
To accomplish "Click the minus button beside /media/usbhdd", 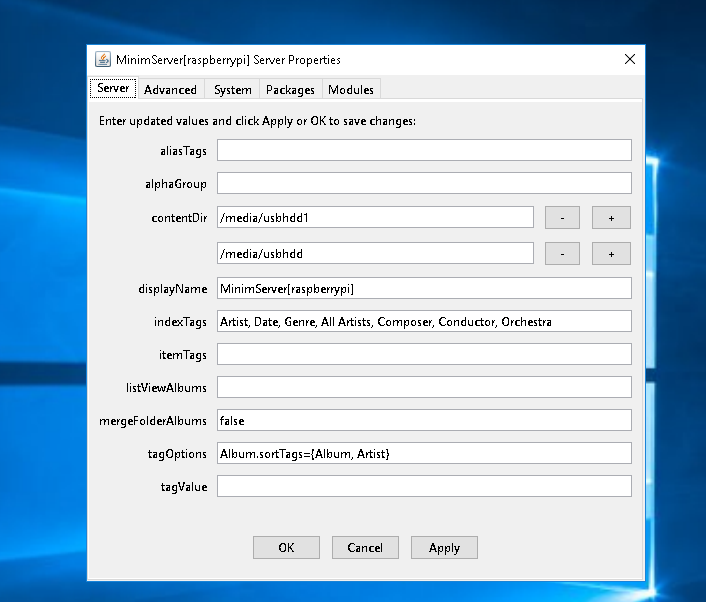I will [x=564, y=254].
